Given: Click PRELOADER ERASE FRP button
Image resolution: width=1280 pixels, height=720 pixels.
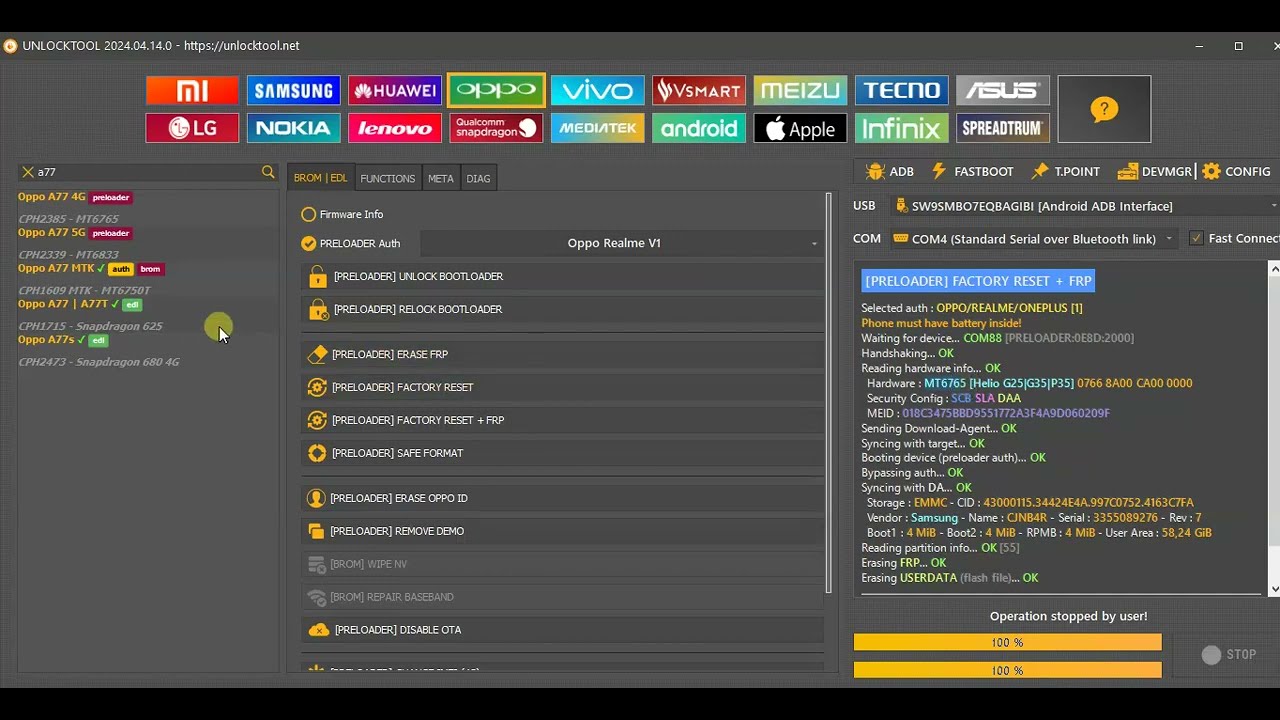Looking at the screenshot, I should pos(389,354).
